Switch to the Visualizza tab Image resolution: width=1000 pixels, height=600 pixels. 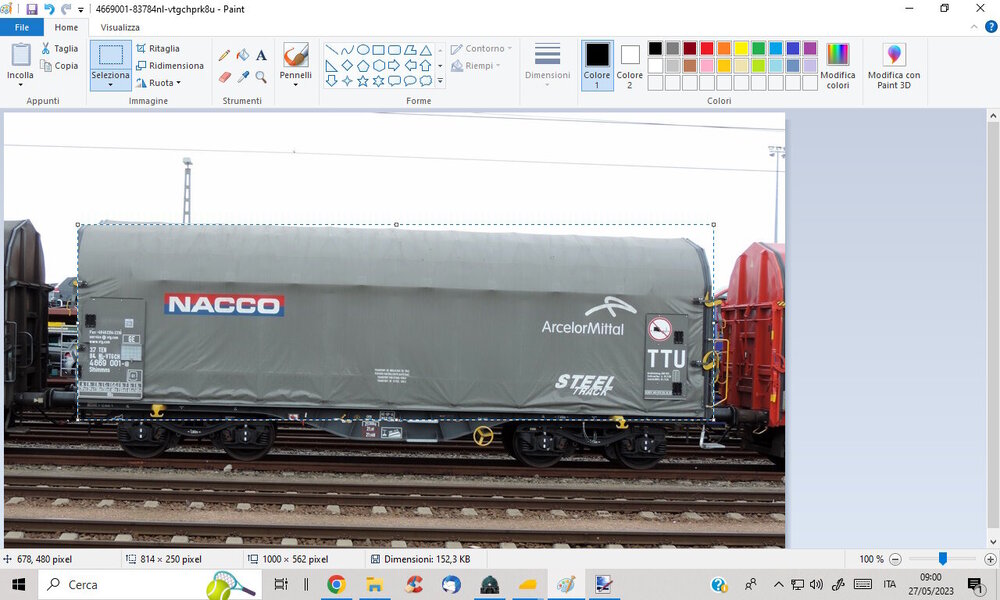click(x=120, y=27)
